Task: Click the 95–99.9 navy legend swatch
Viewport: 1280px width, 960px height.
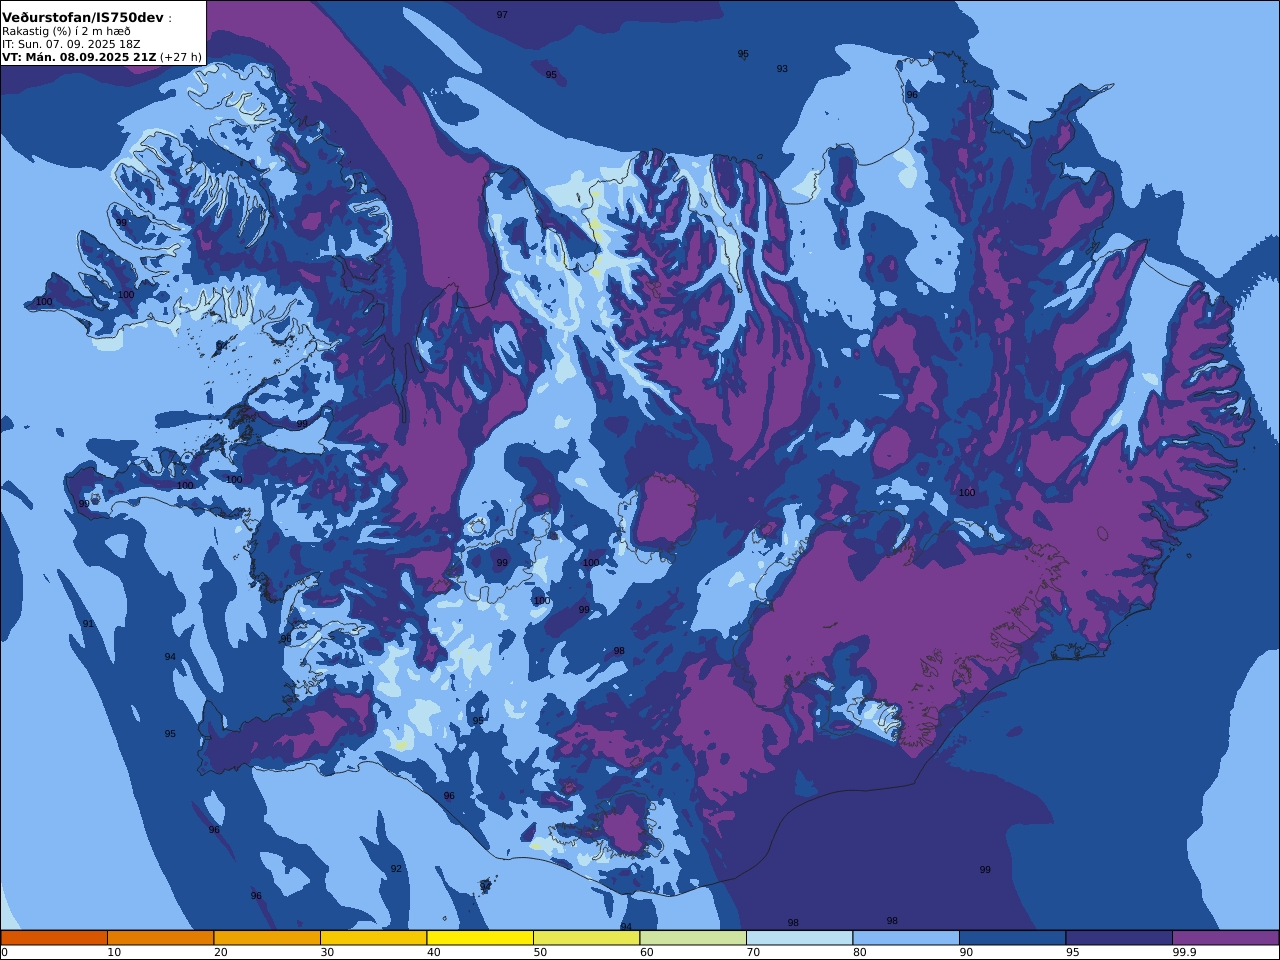Action: pyautogui.click(x=1119, y=937)
